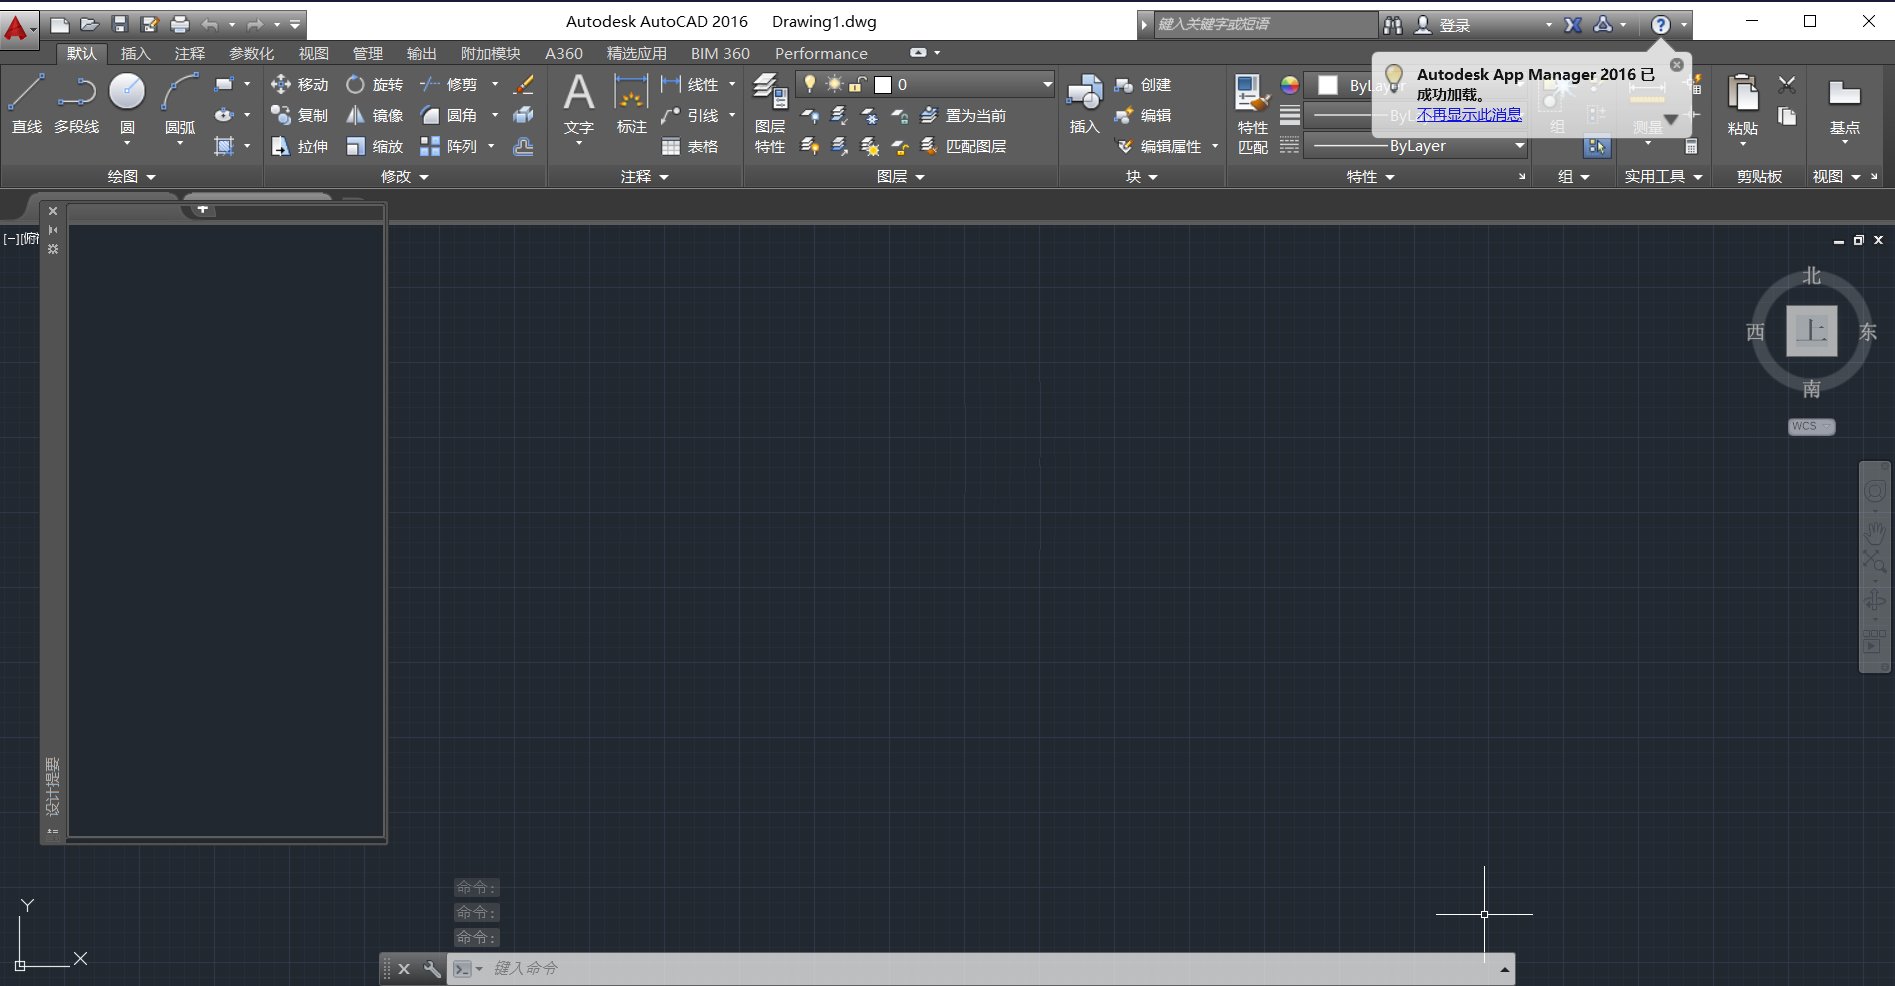Click the 不再显示此消息 link
The width and height of the screenshot is (1895, 986).
(x=1469, y=114)
